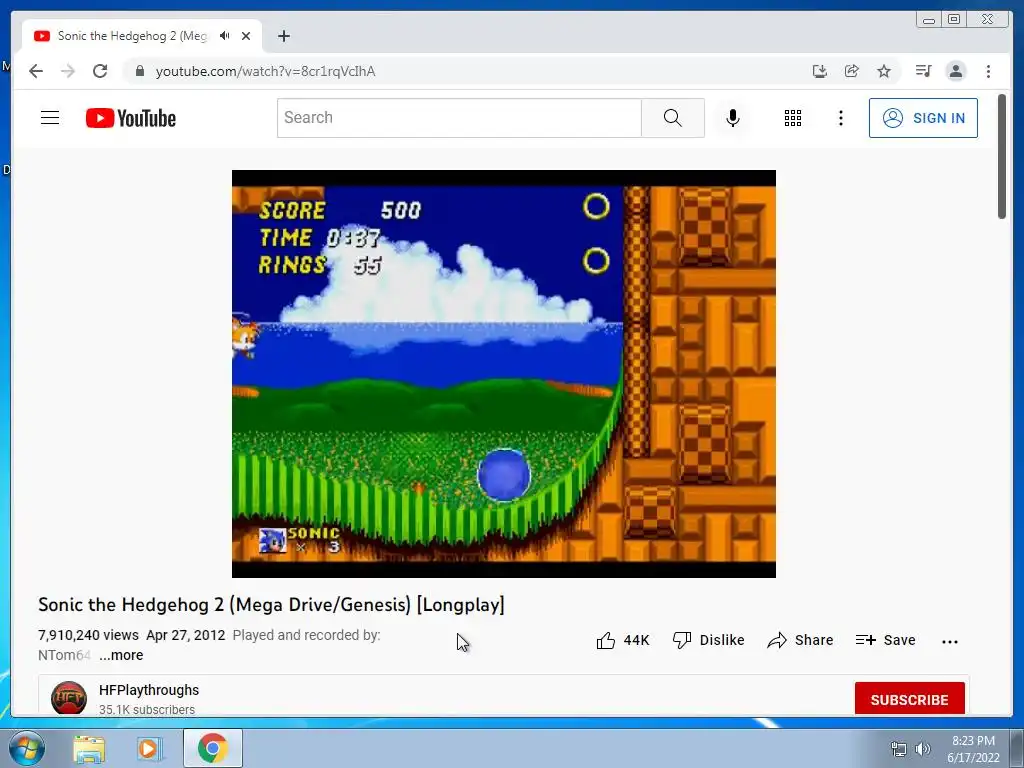
Task: Install app icon in the address bar
Action: [x=820, y=71]
